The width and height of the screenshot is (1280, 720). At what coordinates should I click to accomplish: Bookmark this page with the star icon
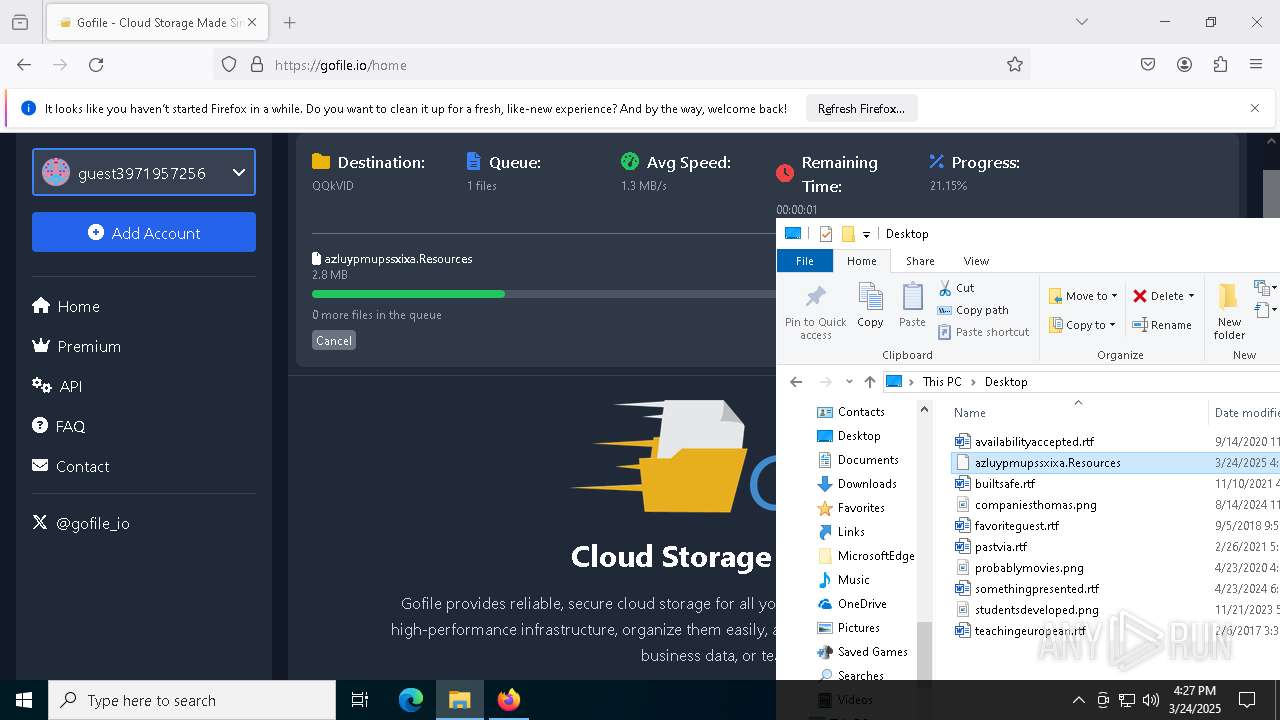click(1015, 65)
